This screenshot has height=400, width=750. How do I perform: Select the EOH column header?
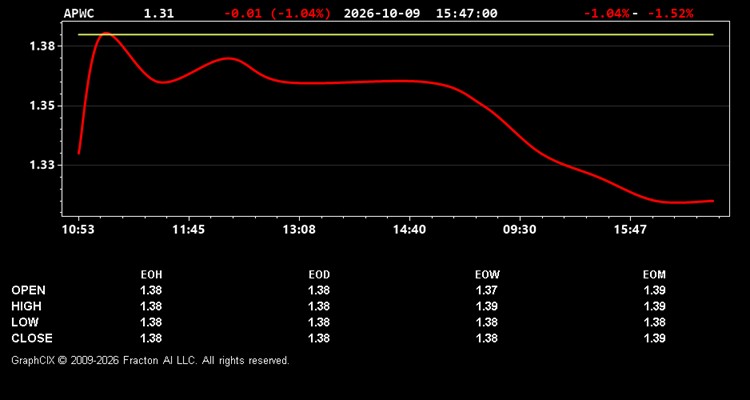[x=151, y=275]
